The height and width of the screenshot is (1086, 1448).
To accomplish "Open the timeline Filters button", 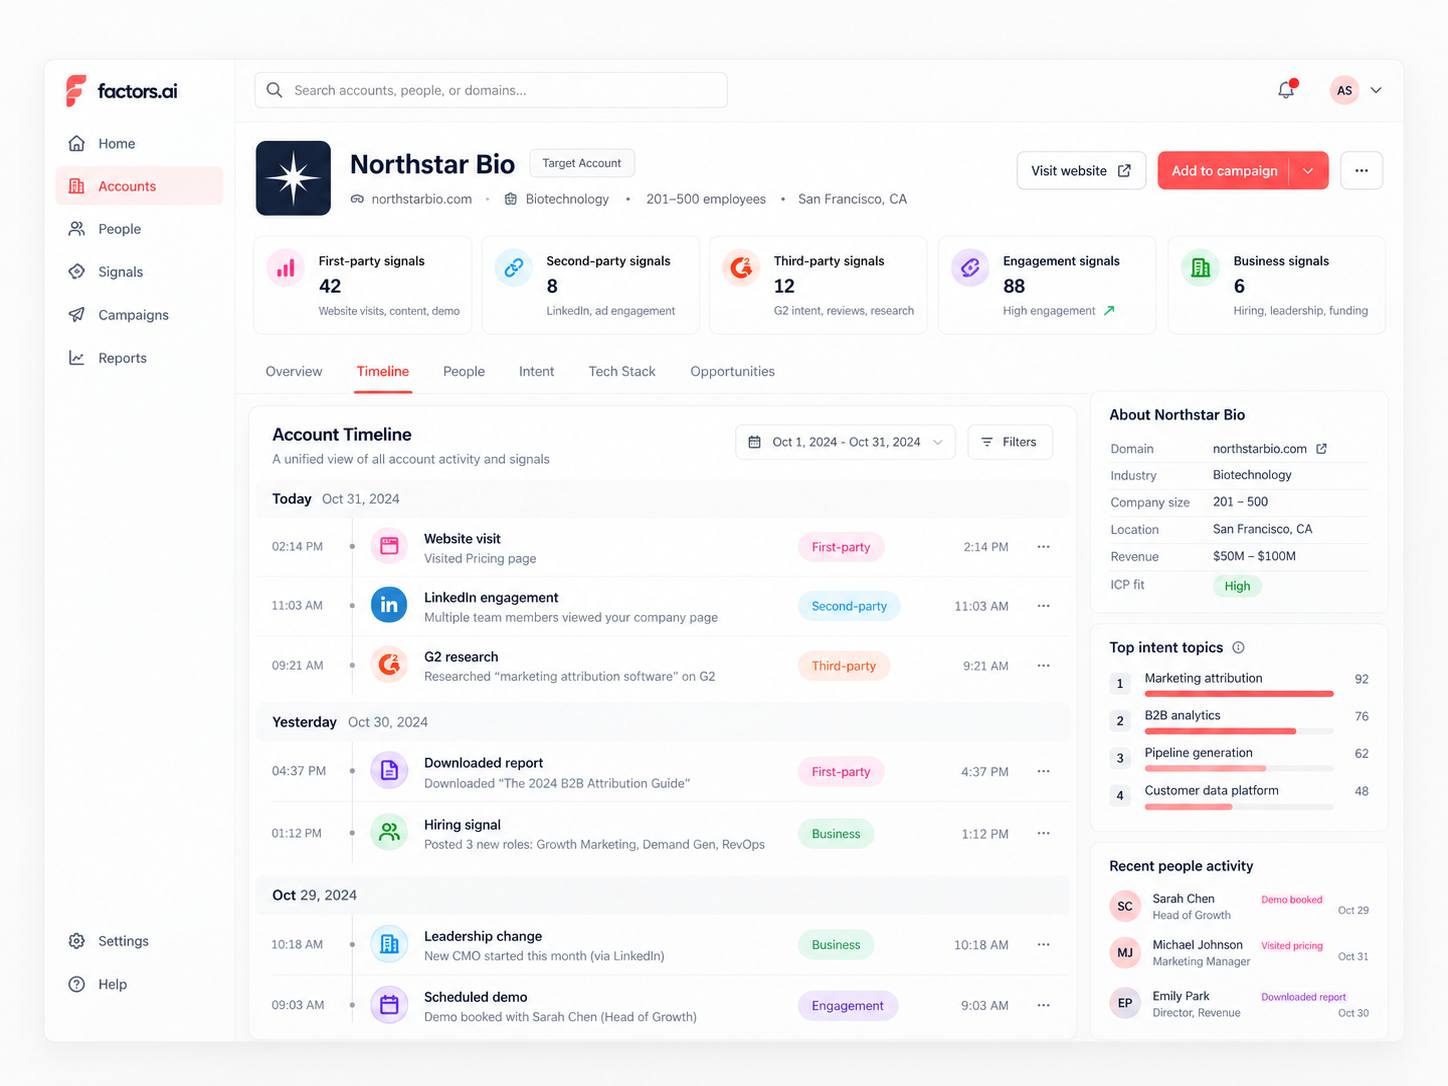I will coord(1010,442).
